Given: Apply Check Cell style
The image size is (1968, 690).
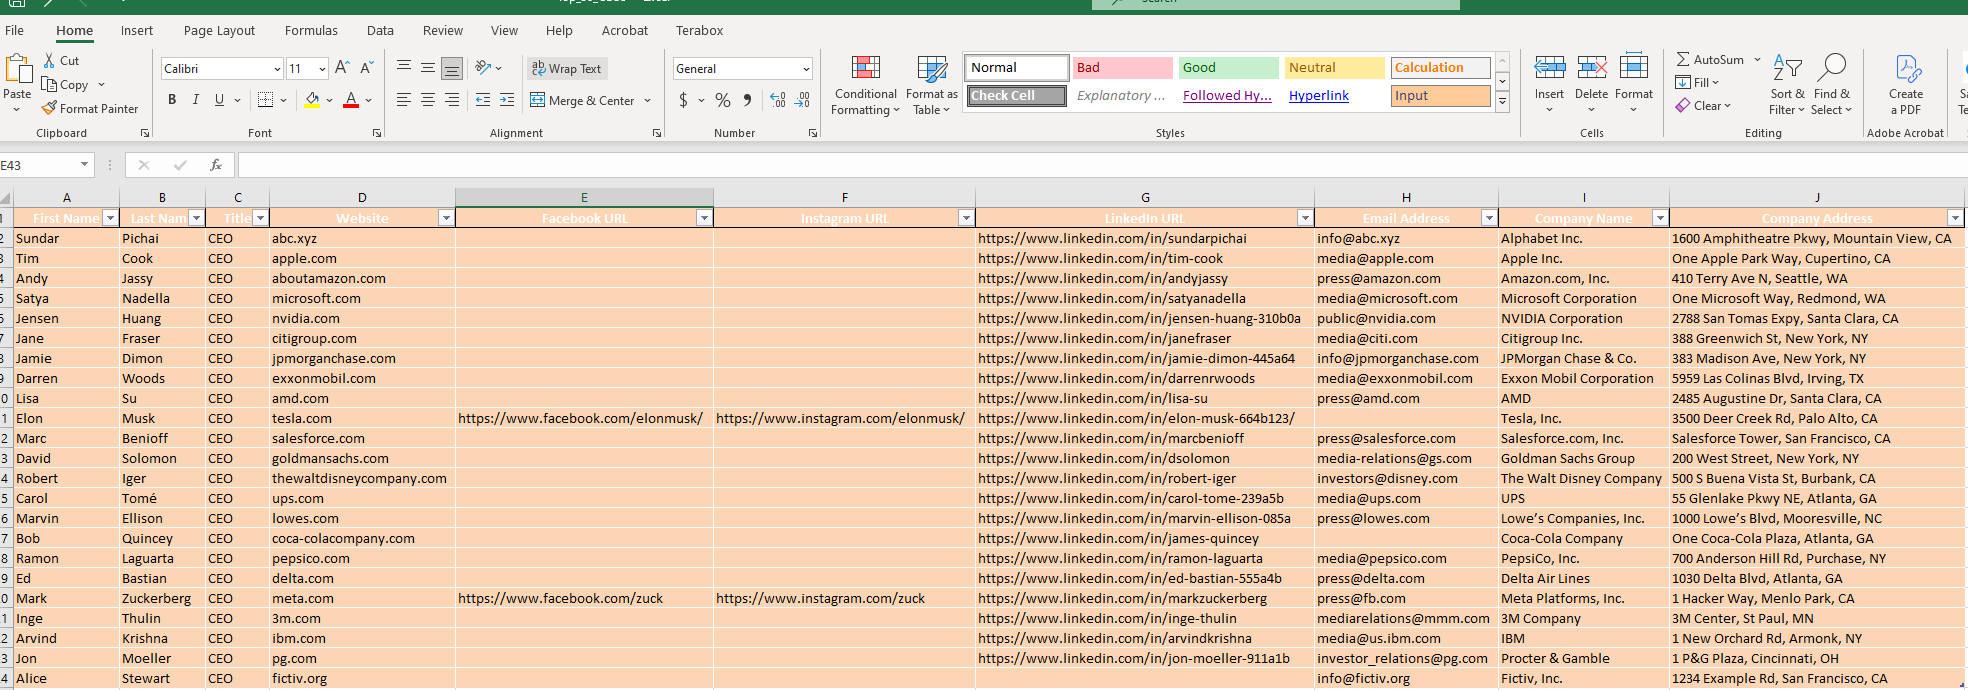Looking at the screenshot, I should point(1016,96).
